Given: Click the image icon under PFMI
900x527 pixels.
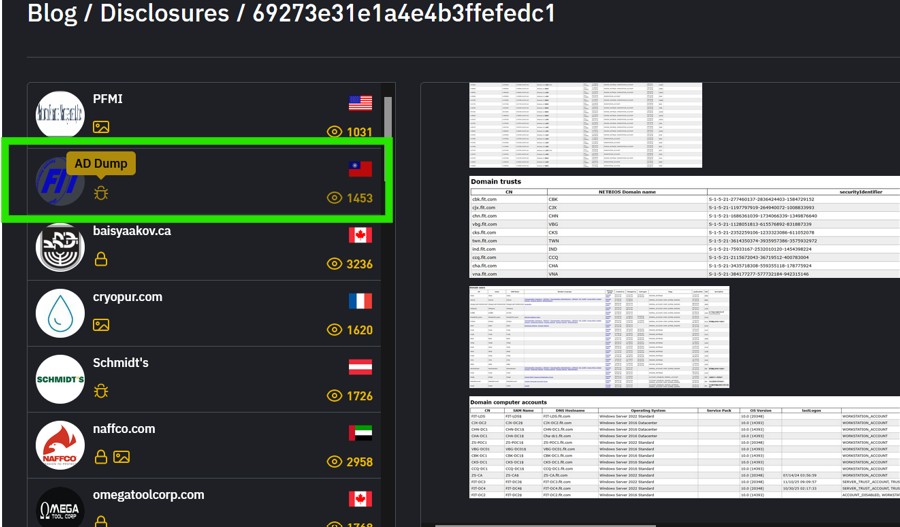Looking at the screenshot, I should 101,127.
